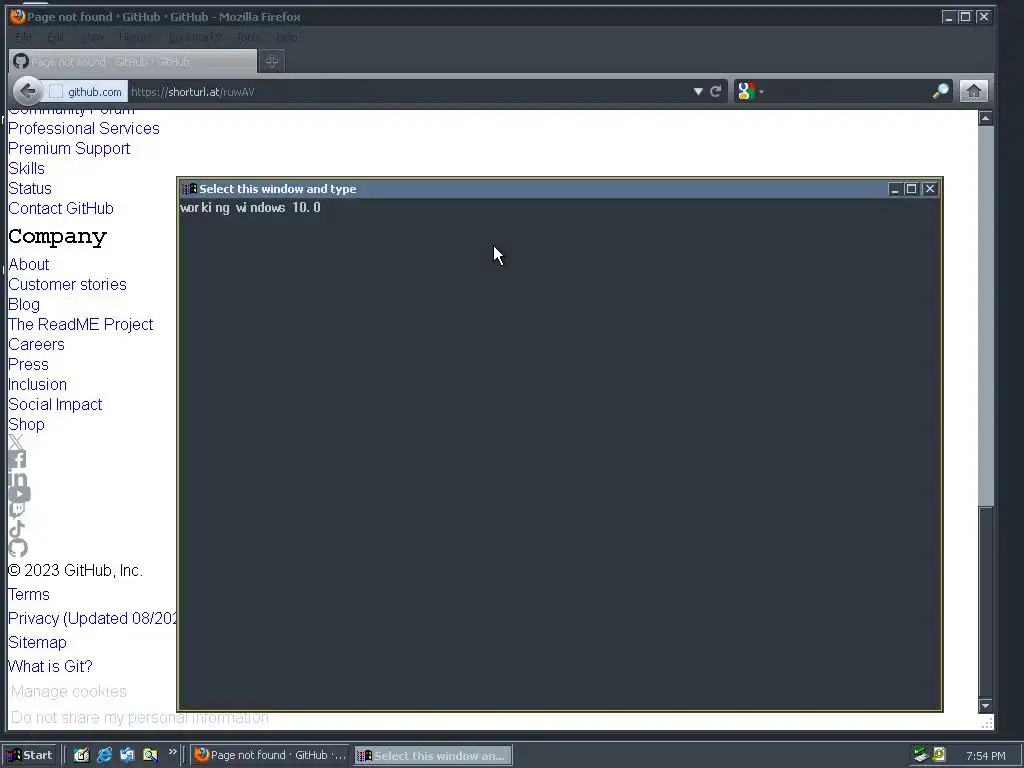Click the magnifier search button

click(940, 91)
